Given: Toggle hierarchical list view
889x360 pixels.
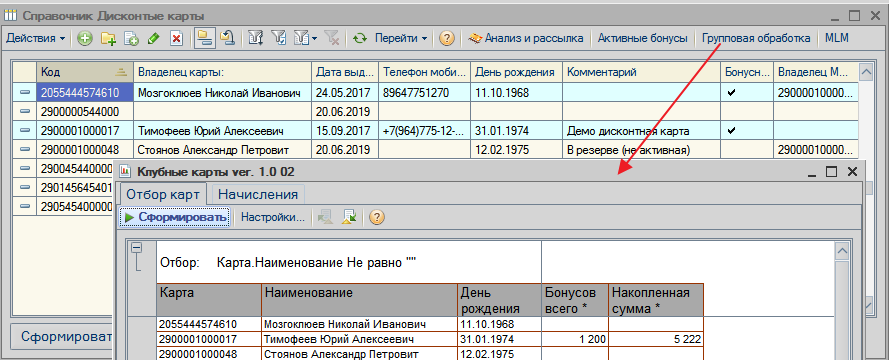Looking at the screenshot, I should (x=204, y=38).
